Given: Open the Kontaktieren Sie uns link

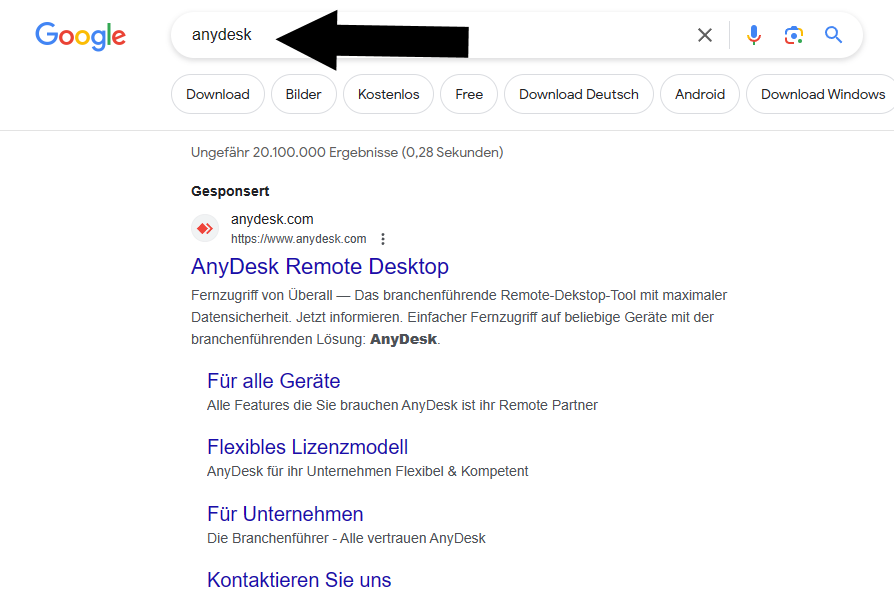Looking at the screenshot, I should (299, 580).
